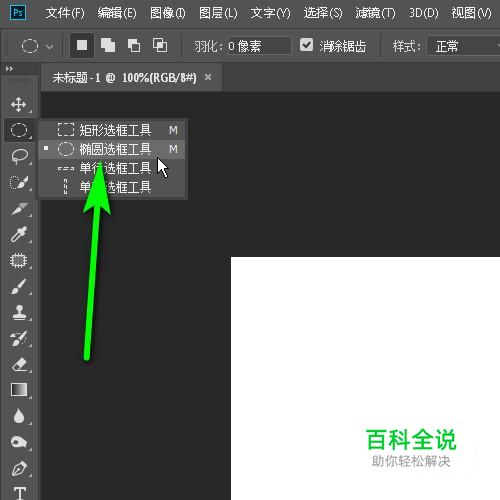Open the 图层(L) menu
The width and height of the screenshot is (500, 500).
218,13
